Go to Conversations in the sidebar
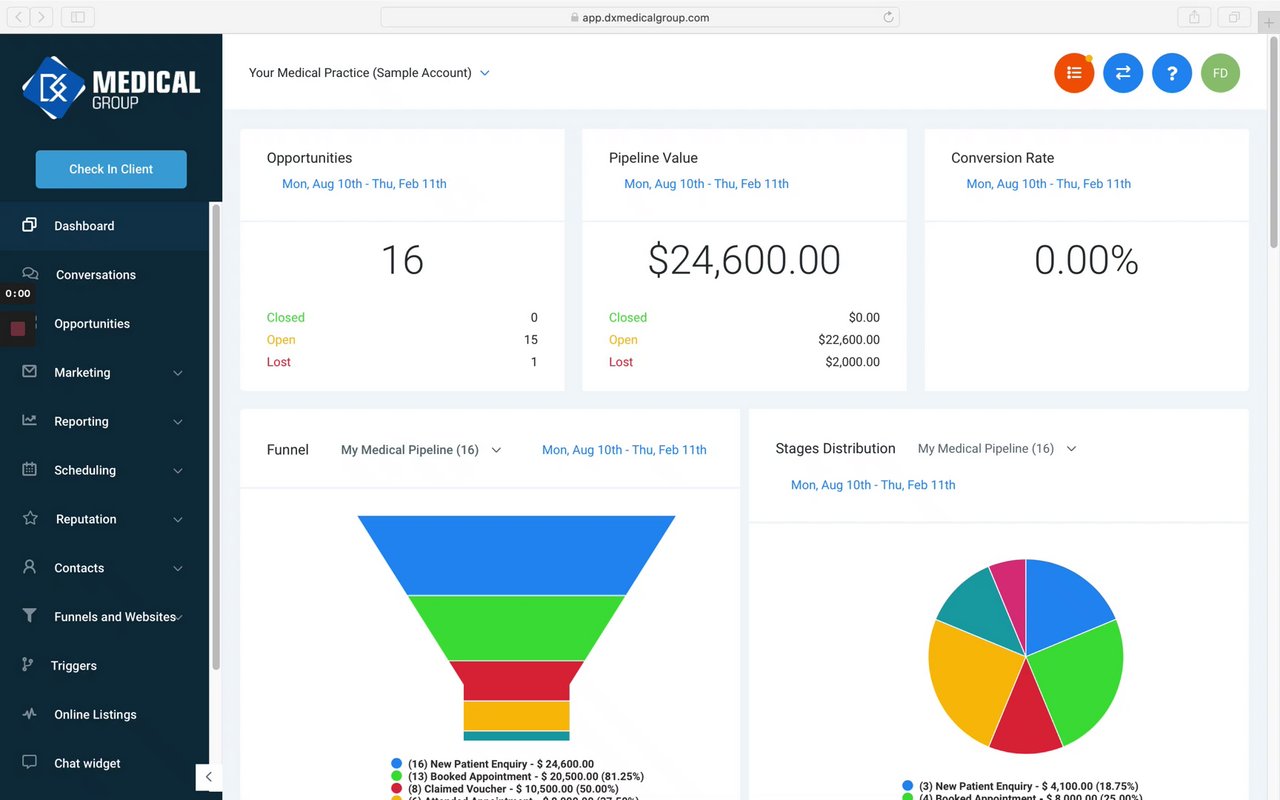1280x800 pixels. [96, 275]
